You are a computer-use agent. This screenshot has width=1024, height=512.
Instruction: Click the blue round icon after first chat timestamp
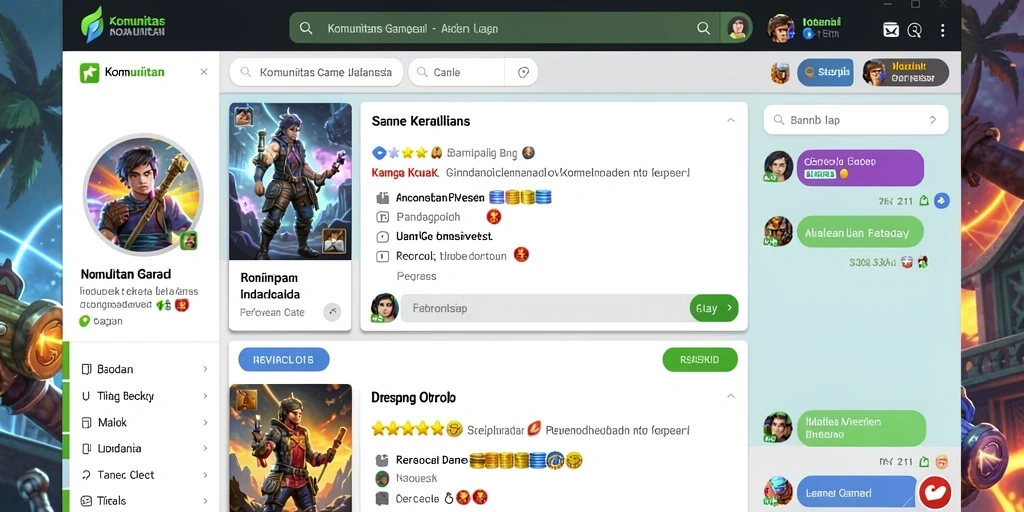(941, 200)
